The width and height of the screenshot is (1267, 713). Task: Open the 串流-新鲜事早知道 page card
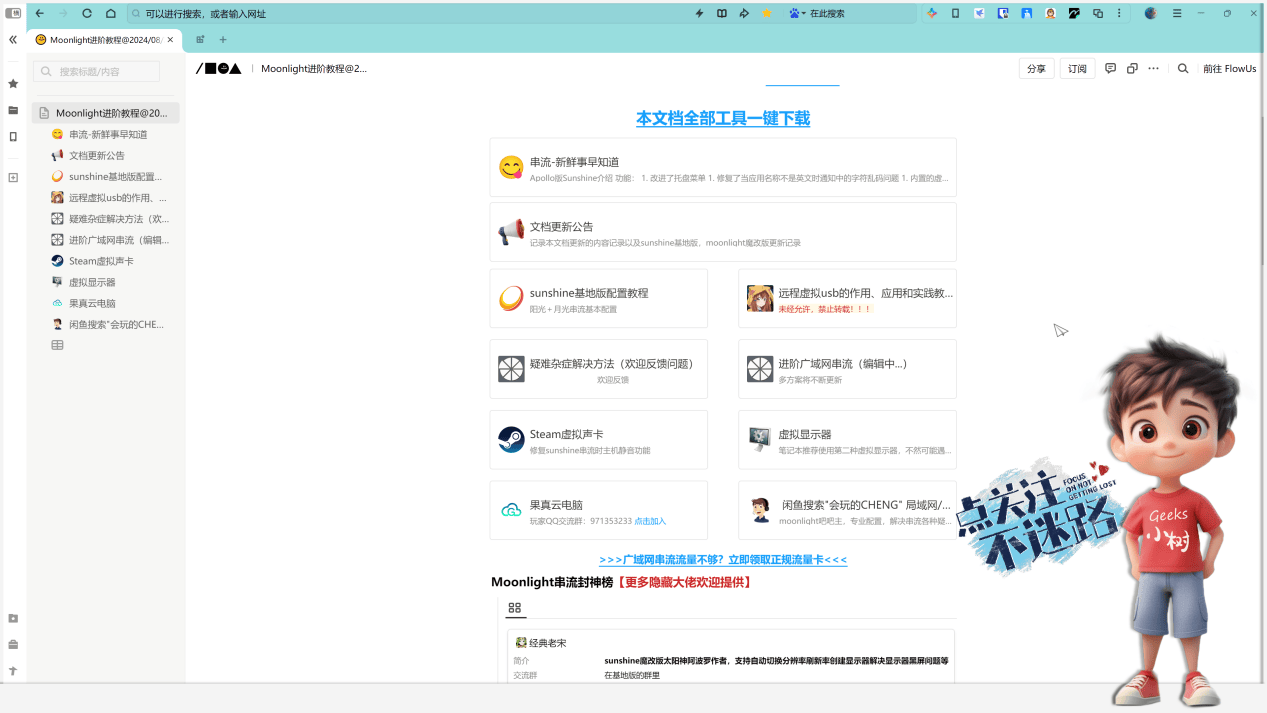tap(723, 168)
